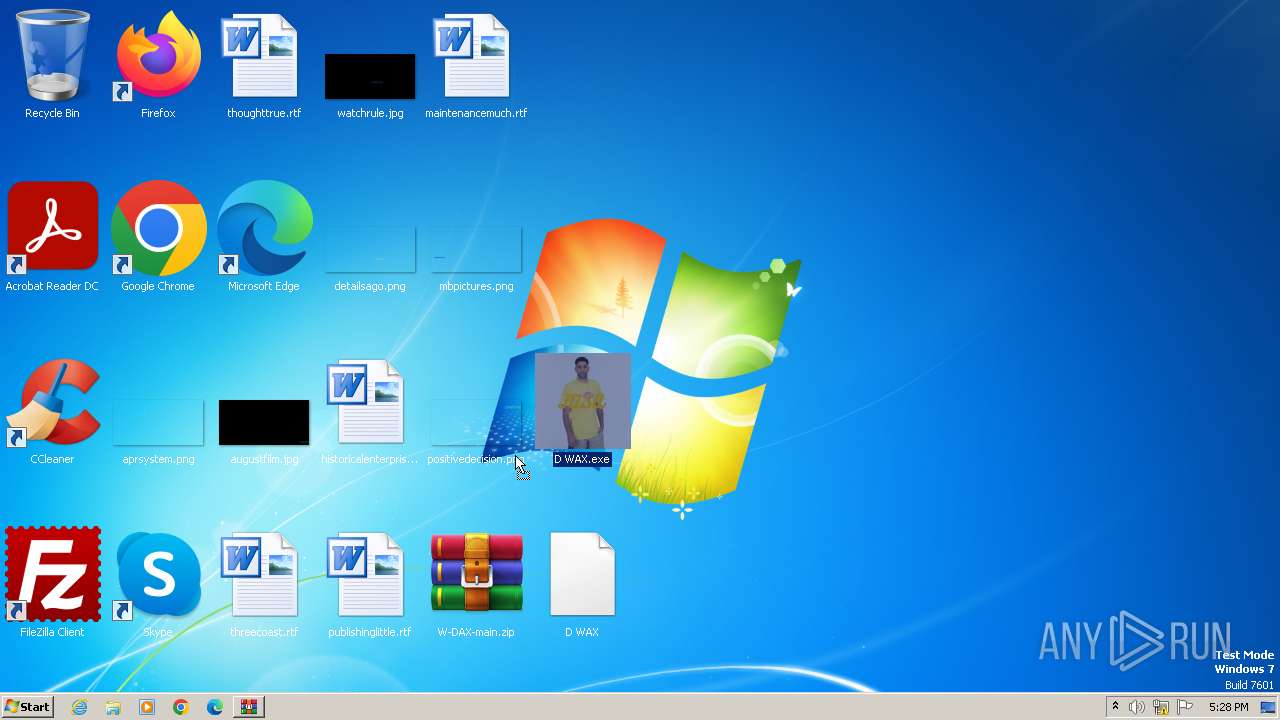Open Edge from the taskbar
This screenshot has width=1280, height=720.
[x=215, y=707]
